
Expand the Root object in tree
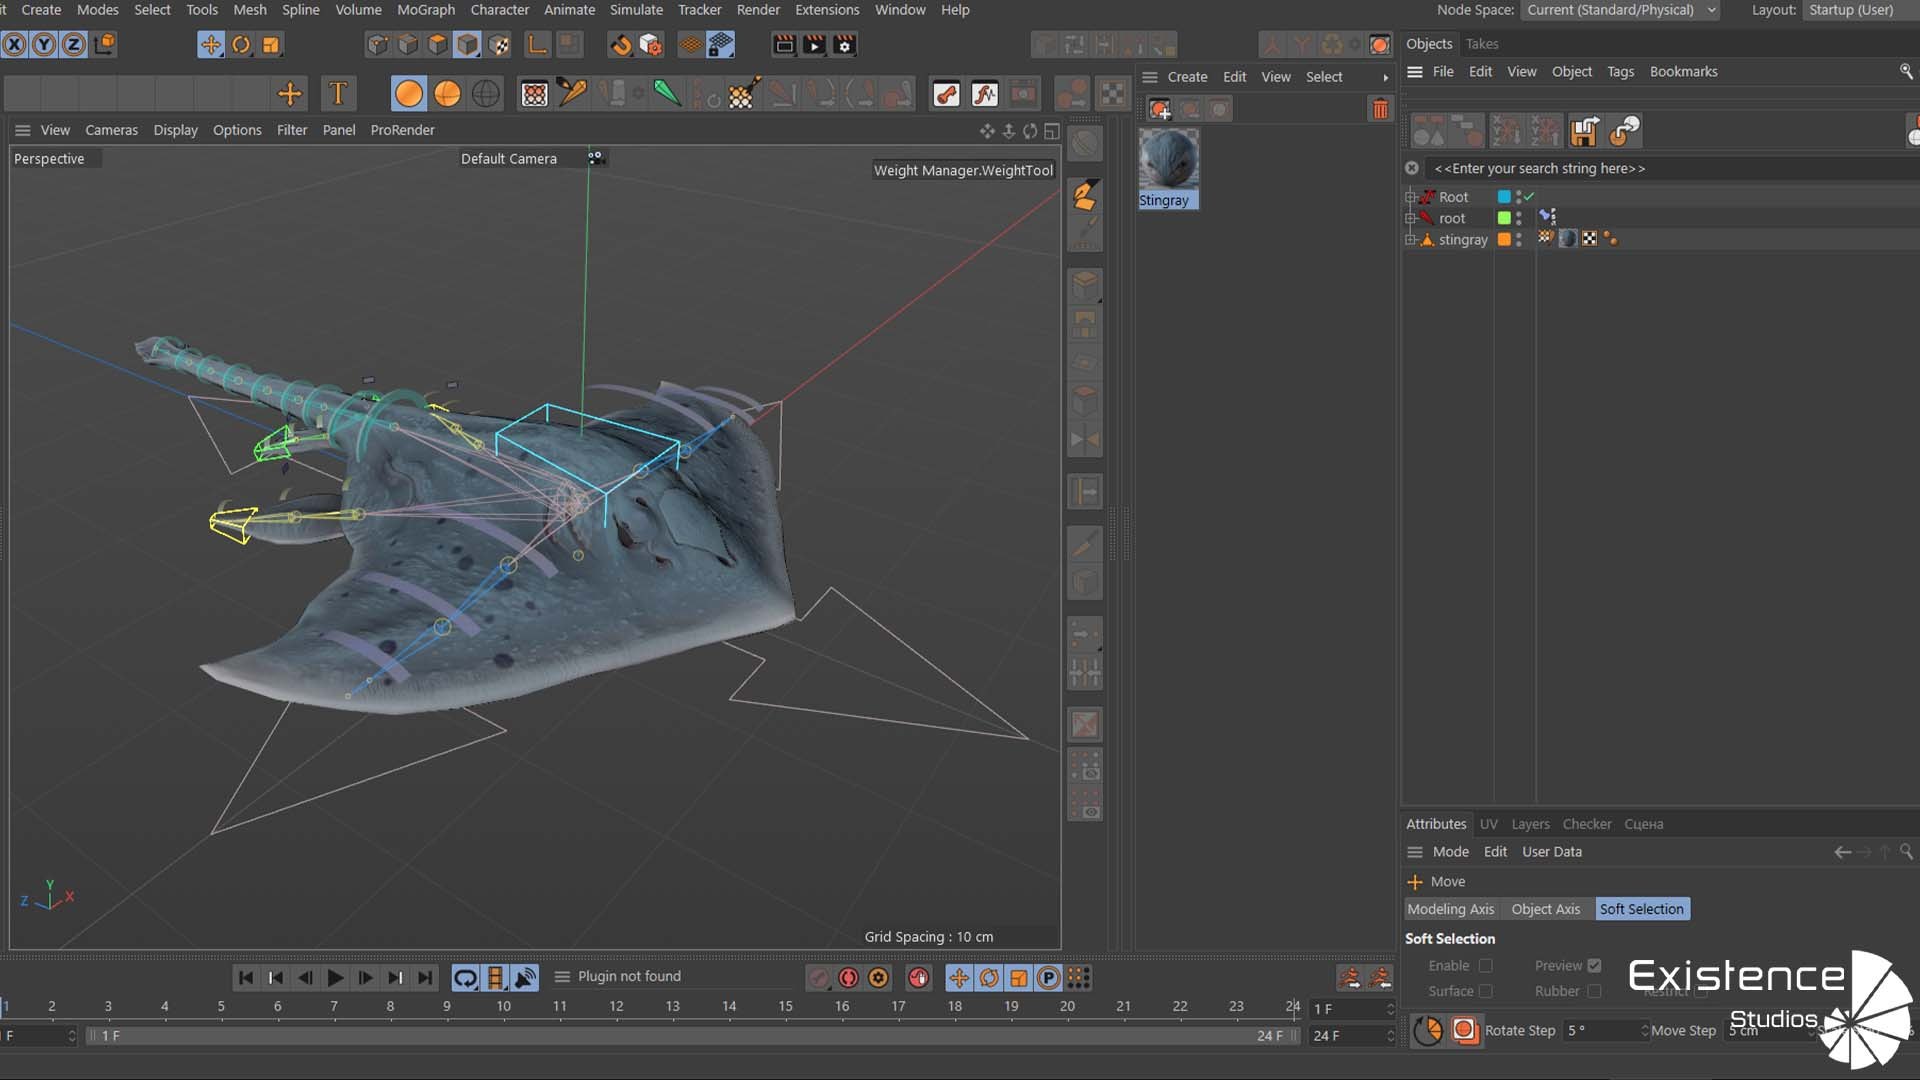tap(1410, 197)
